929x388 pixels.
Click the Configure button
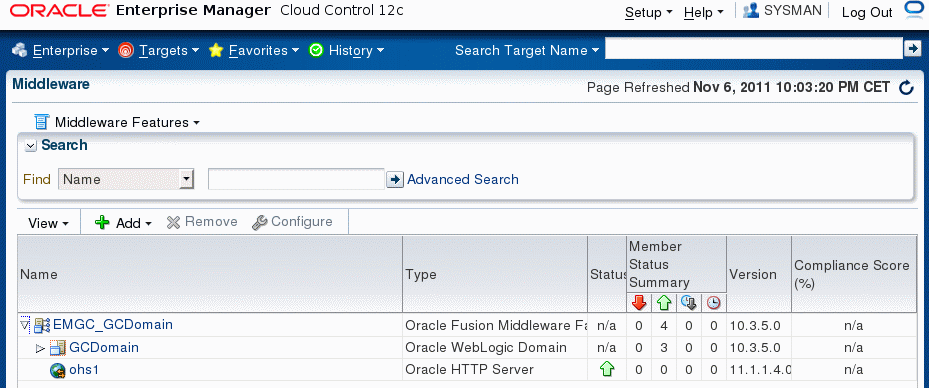(x=292, y=222)
